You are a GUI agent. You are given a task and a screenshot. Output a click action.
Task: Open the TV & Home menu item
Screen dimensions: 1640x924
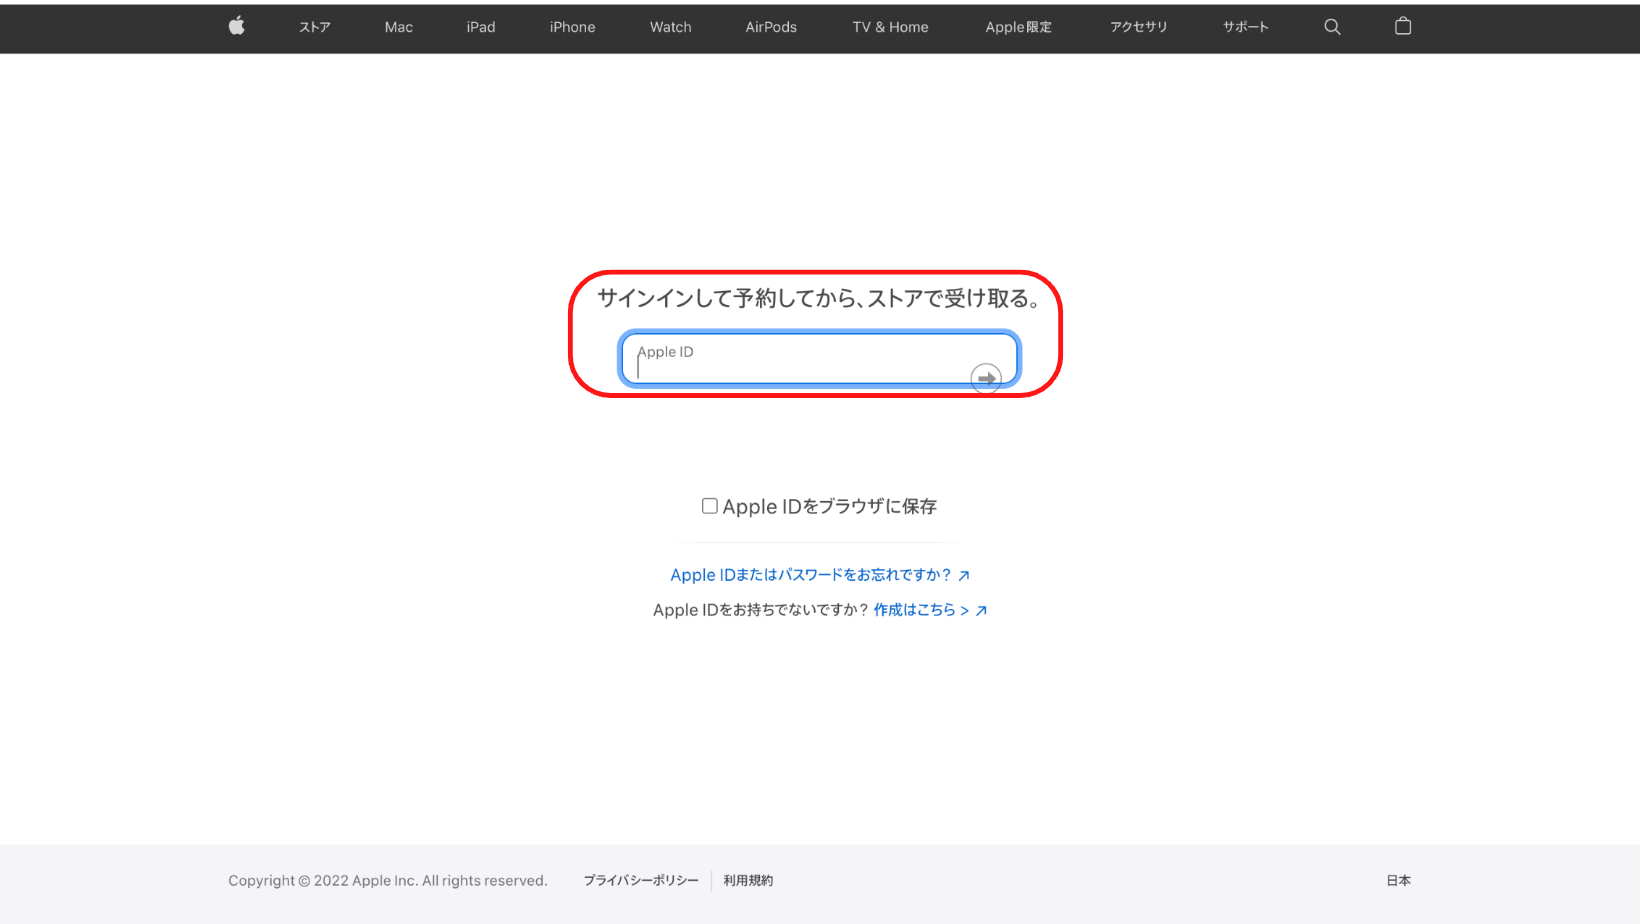(891, 27)
